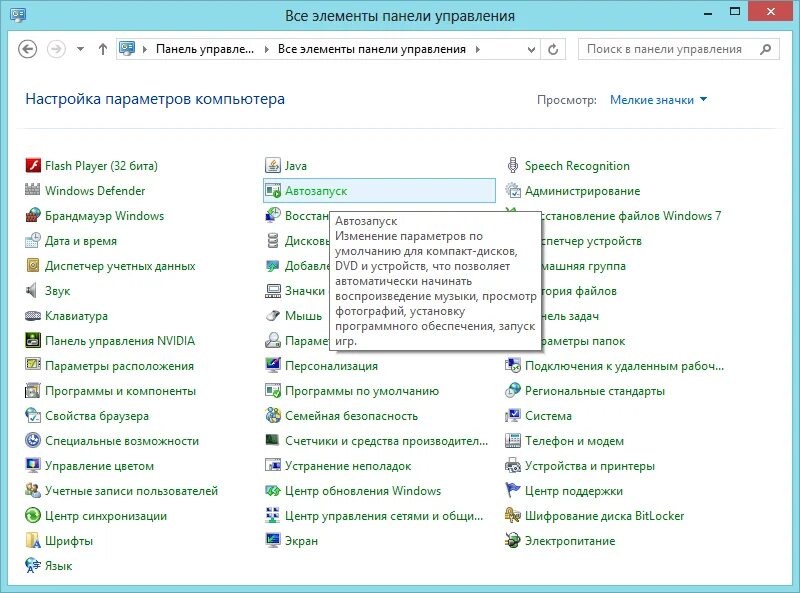Open Подключения к удаленным рабоч... link
The image size is (800, 593).
click(x=624, y=366)
